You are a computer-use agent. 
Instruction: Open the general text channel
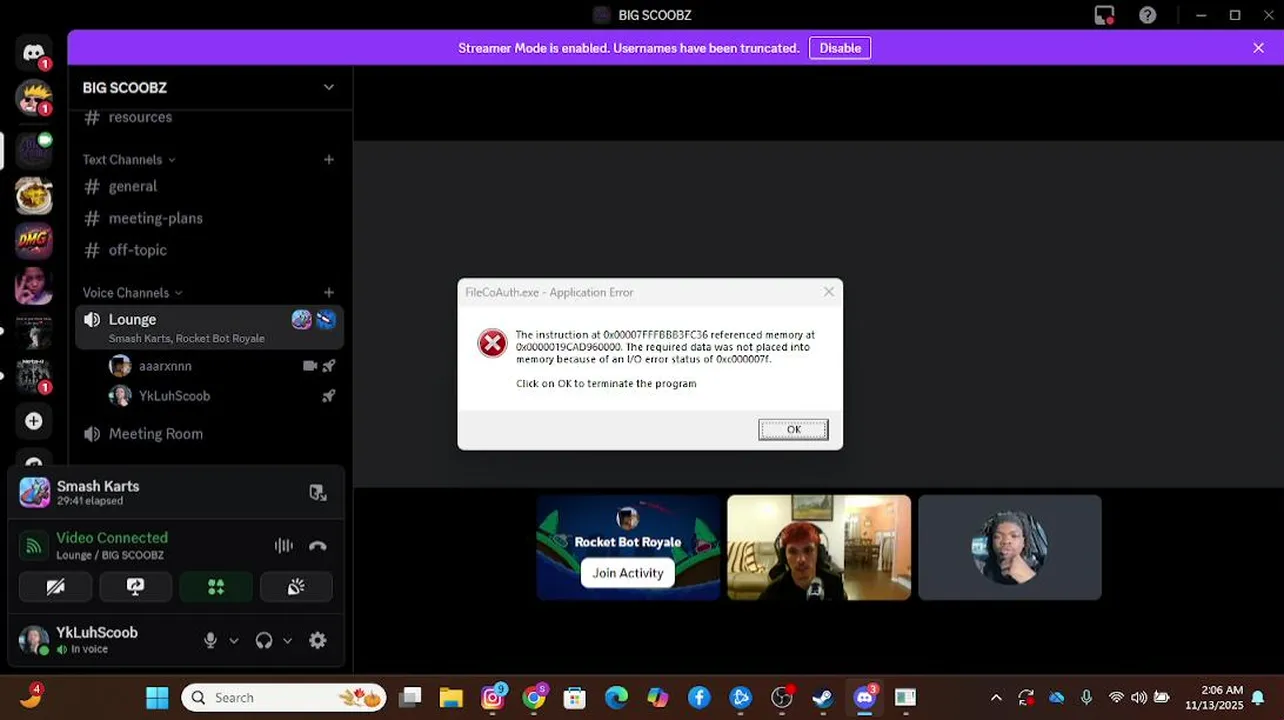click(209, 186)
